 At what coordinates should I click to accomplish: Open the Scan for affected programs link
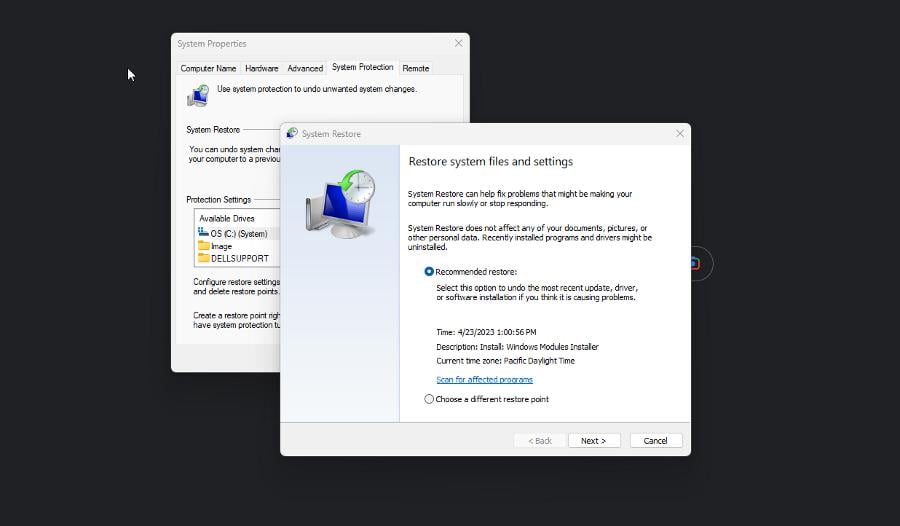[484, 380]
